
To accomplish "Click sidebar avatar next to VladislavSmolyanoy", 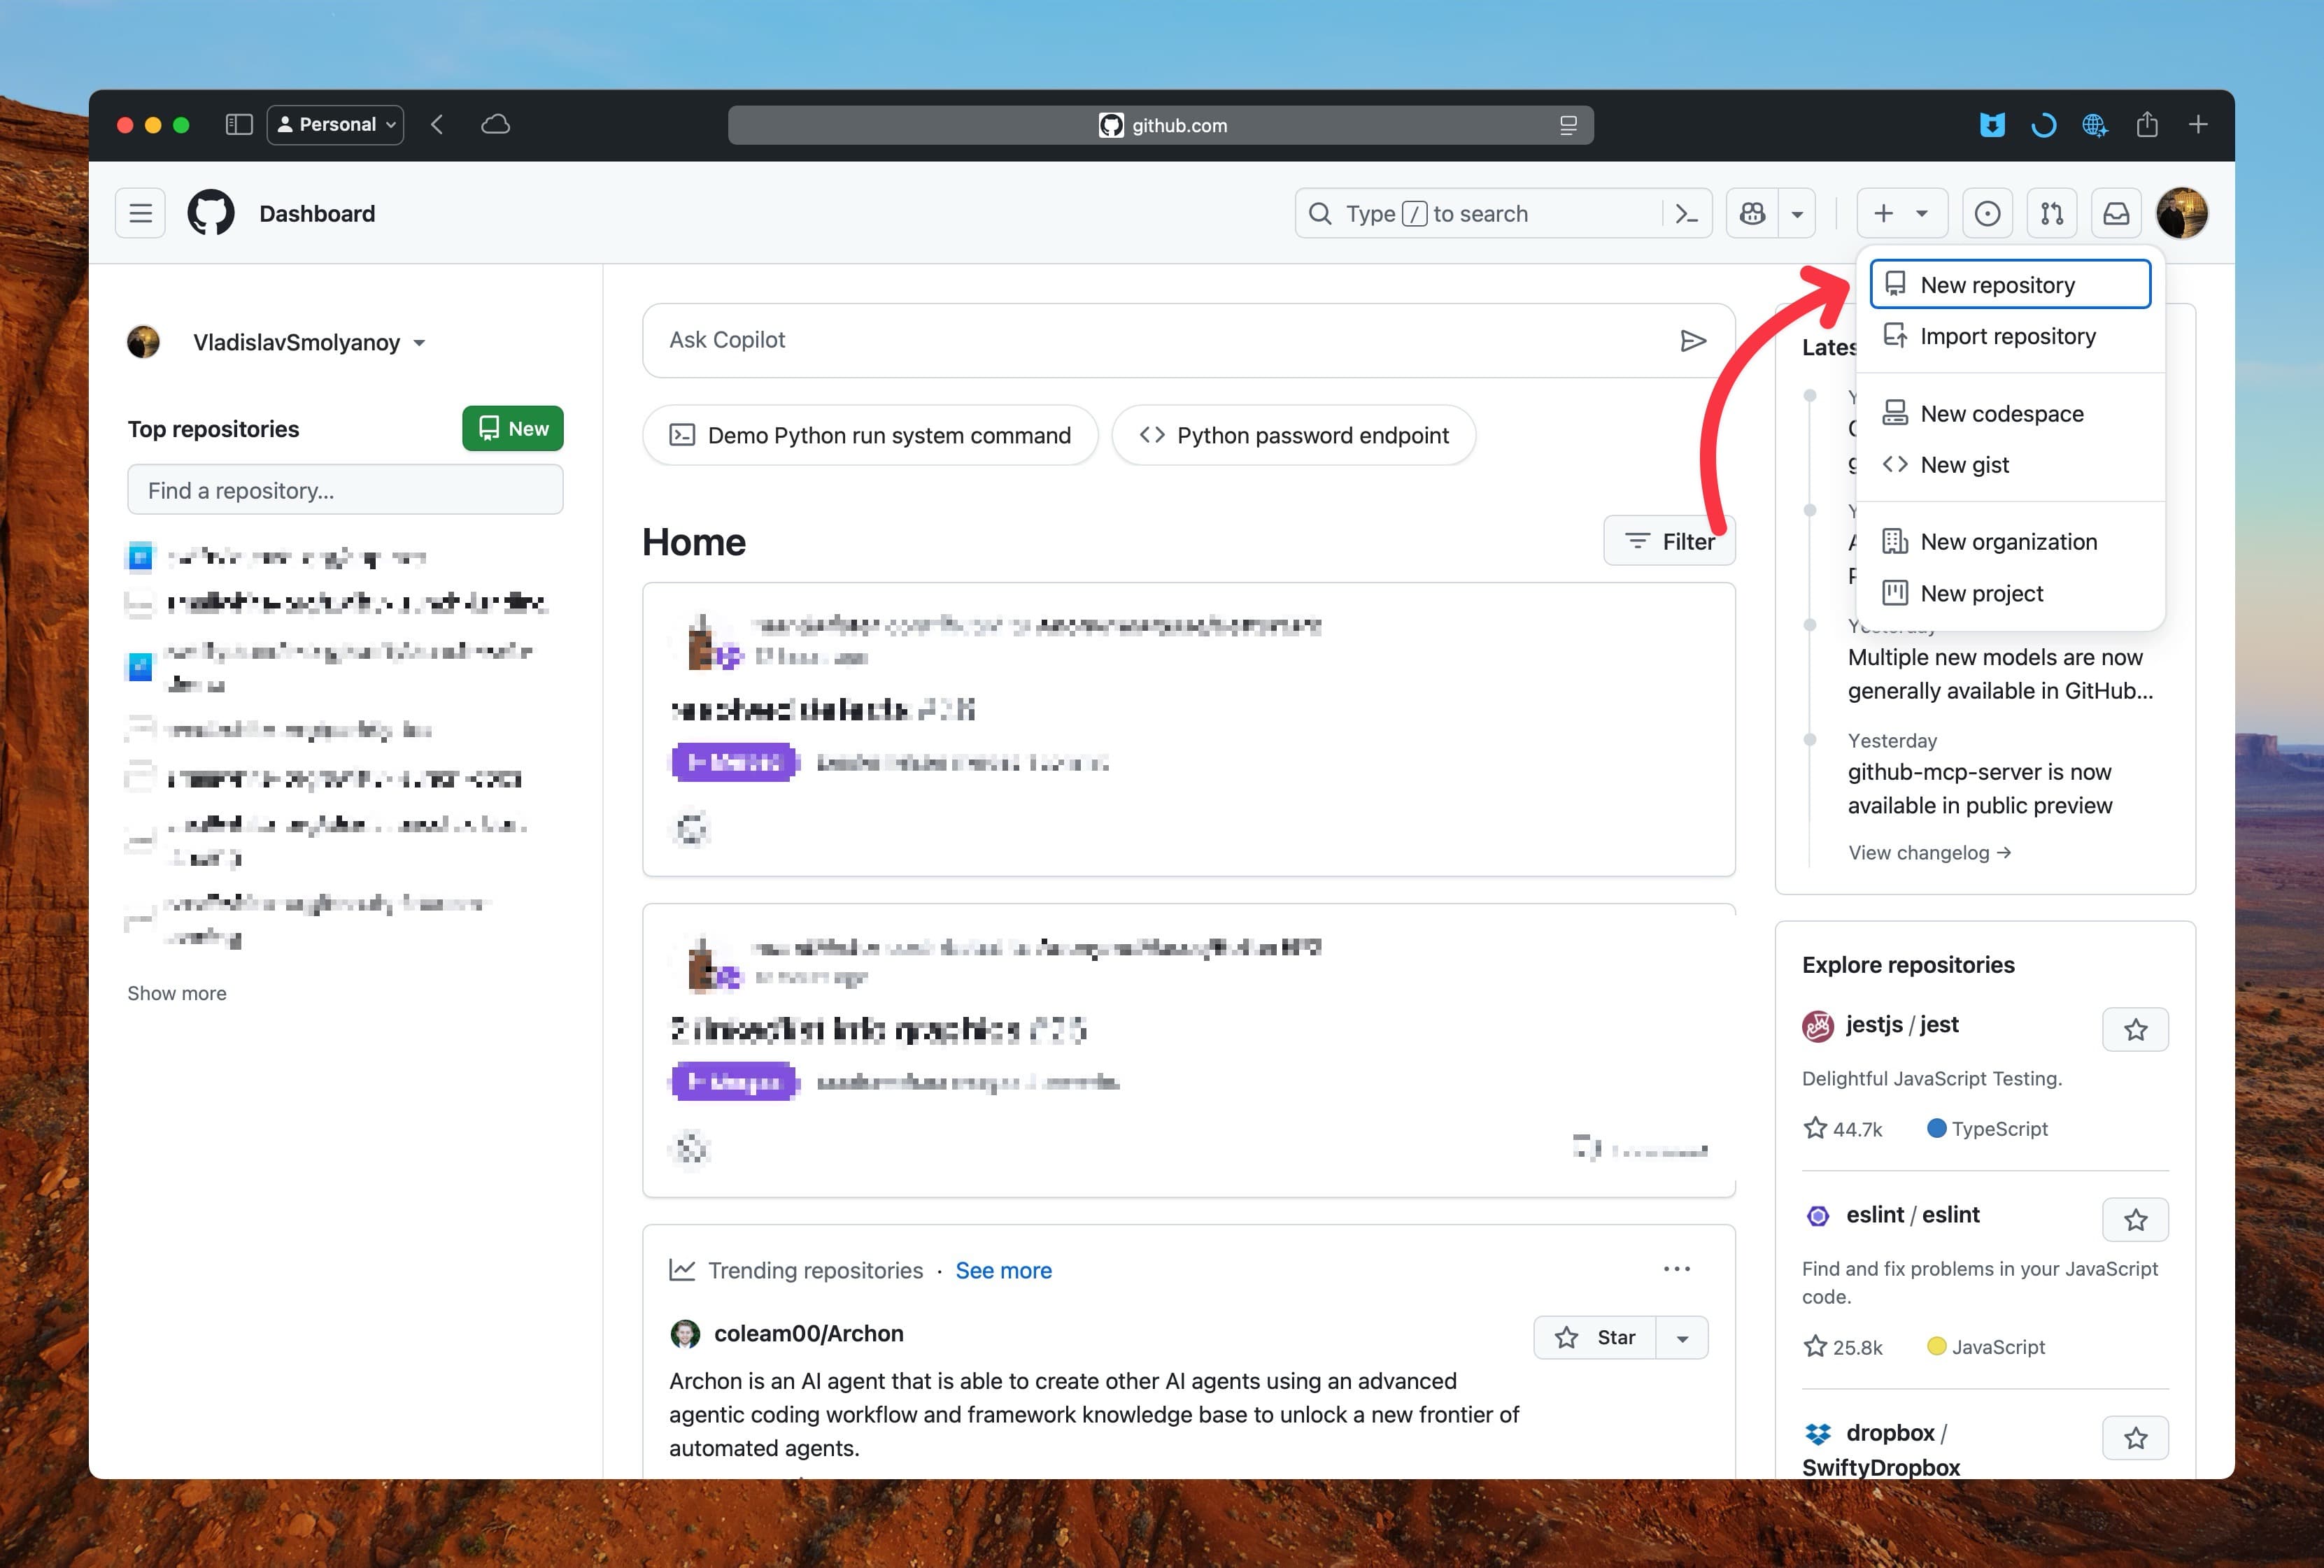I will click(x=143, y=342).
